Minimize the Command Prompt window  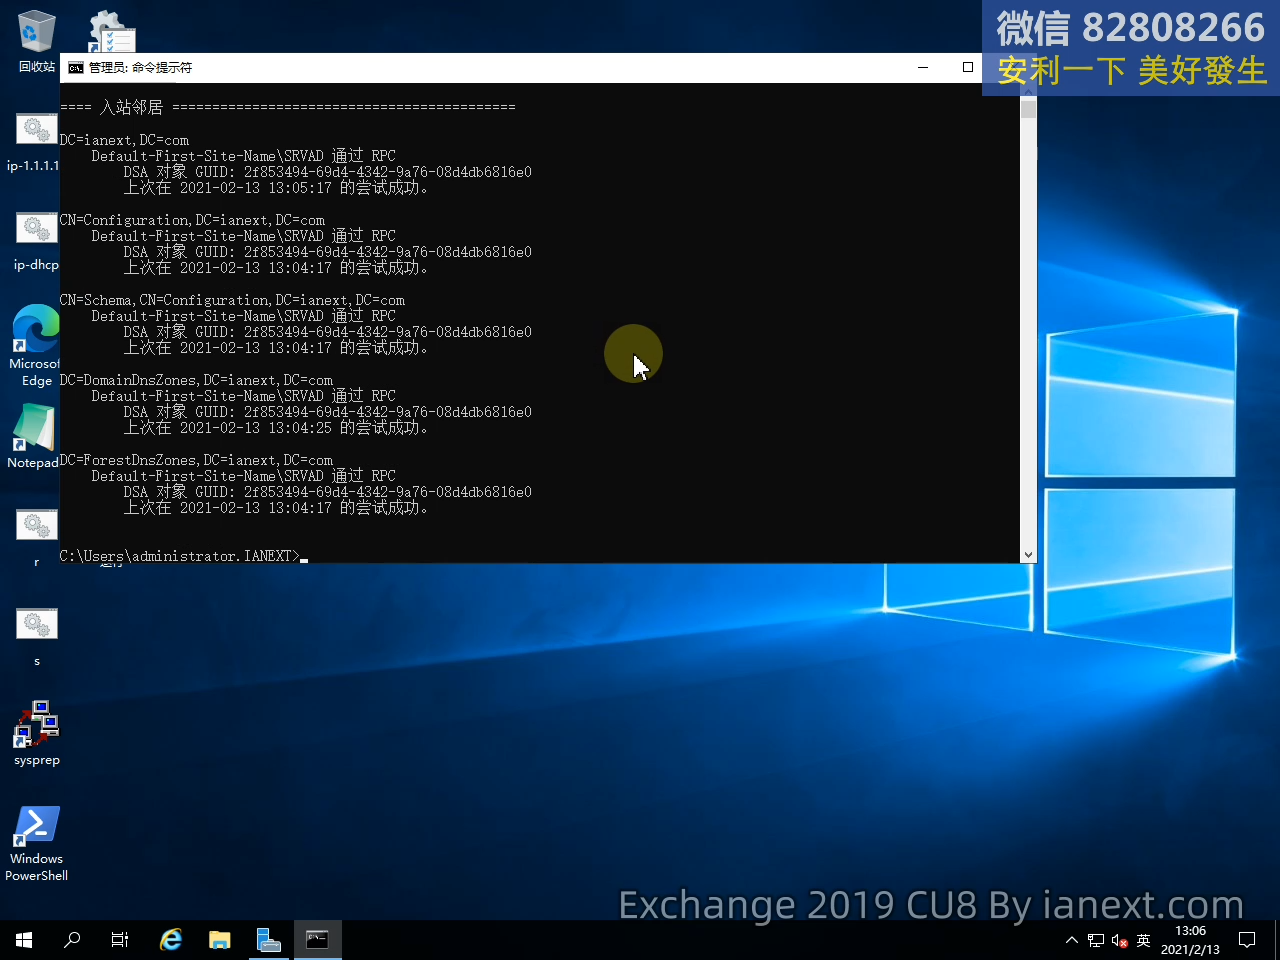point(923,67)
